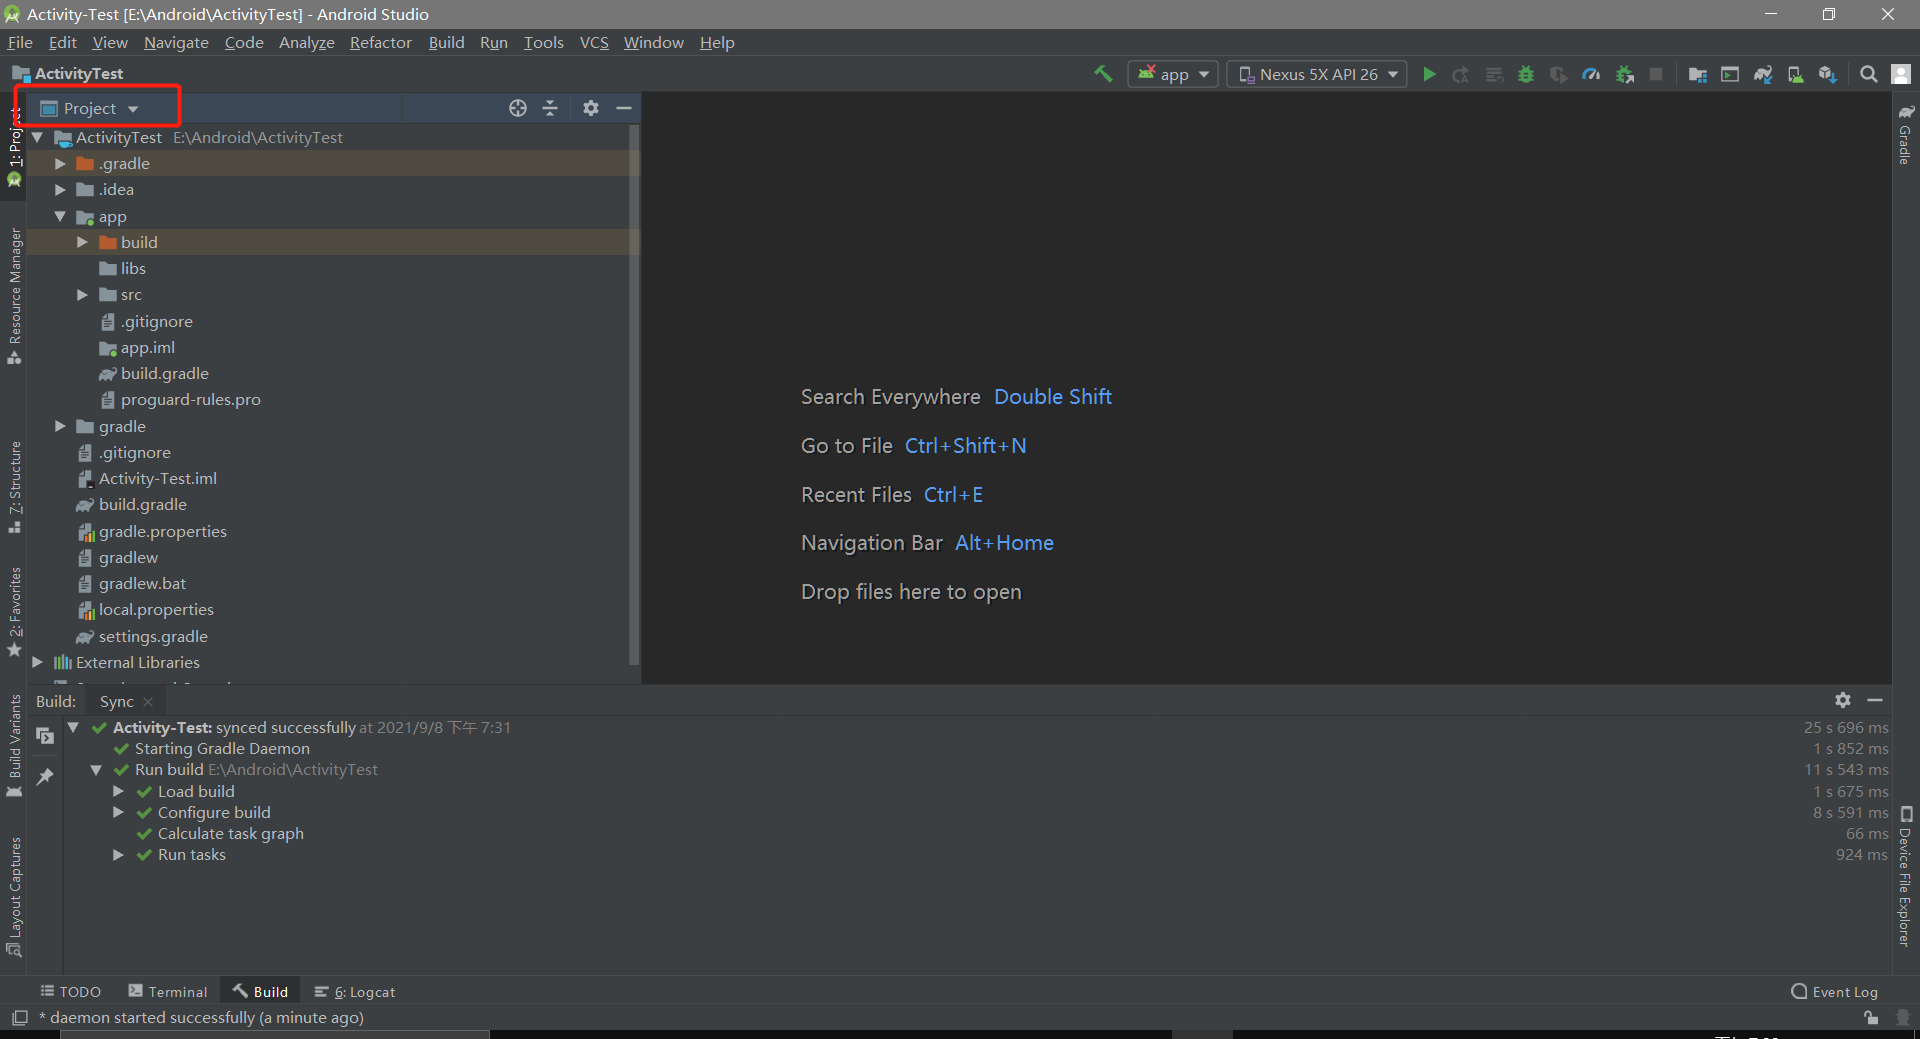Open Build Variants side tab

pyautogui.click(x=14, y=746)
